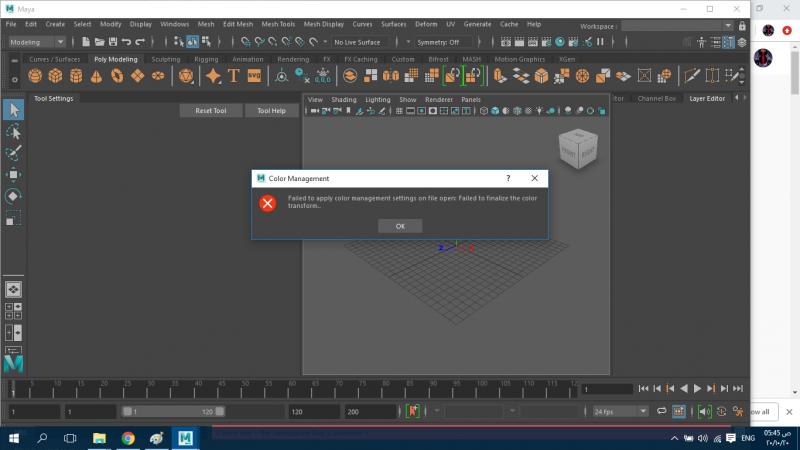The image size is (800, 450).
Task: Go to start of playback range
Action: tap(643, 389)
